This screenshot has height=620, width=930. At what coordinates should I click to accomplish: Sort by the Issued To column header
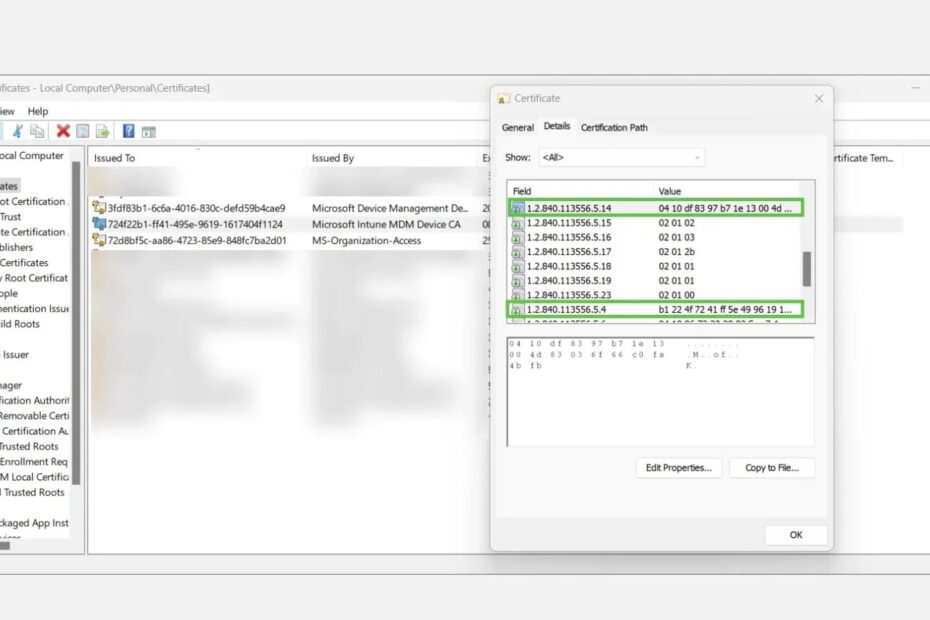point(114,158)
